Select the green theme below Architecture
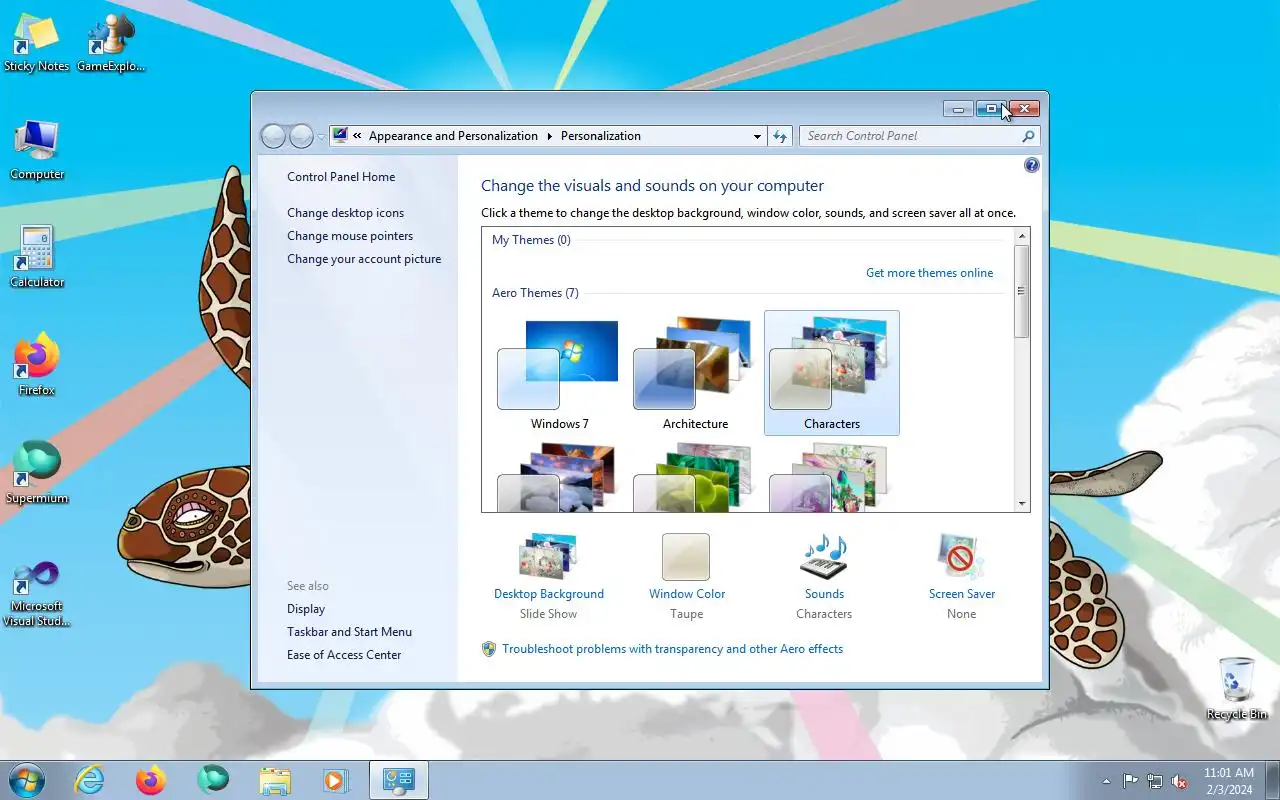The image size is (1280, 800). click(696, 478)
